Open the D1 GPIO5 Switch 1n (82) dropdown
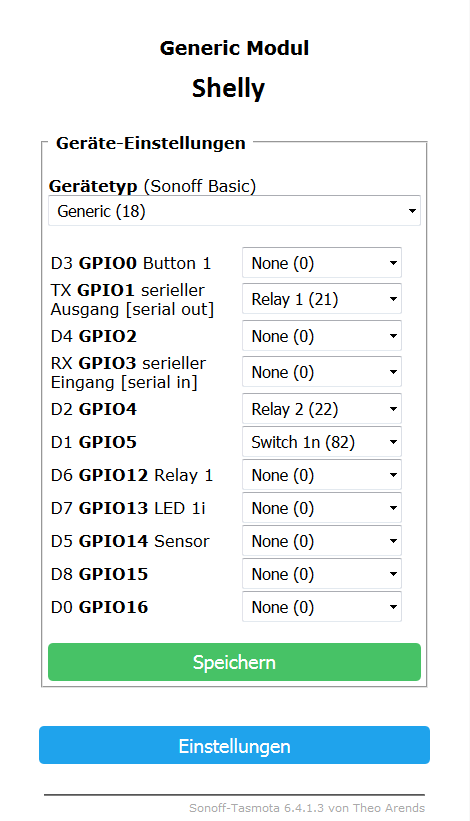This screenshot has height=821, width=470. tap(322, 442)
